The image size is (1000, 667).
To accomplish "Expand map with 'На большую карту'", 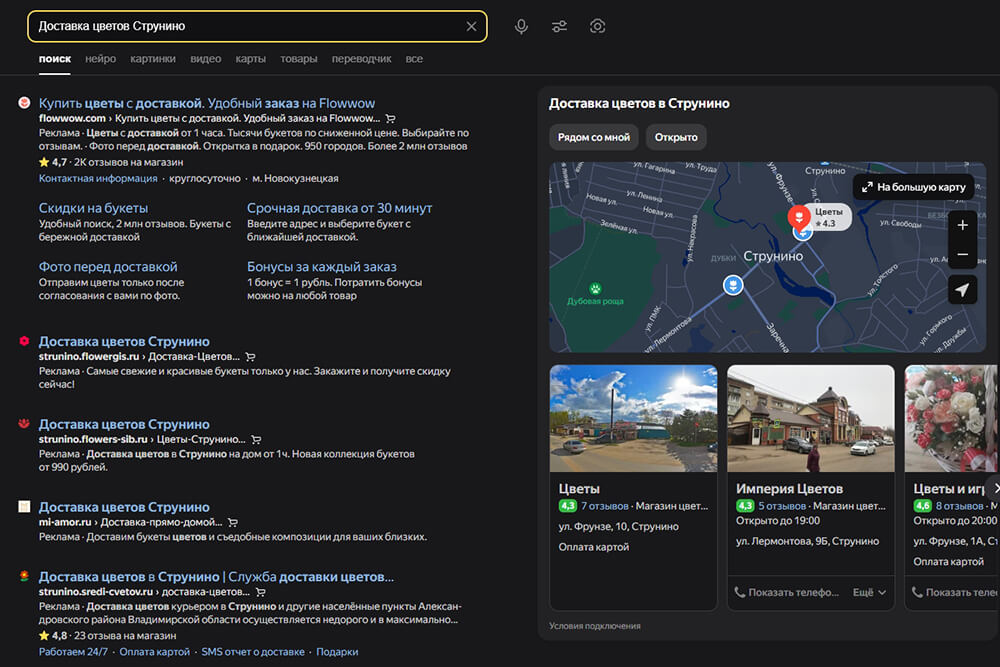I will click(x=913, y=187).
